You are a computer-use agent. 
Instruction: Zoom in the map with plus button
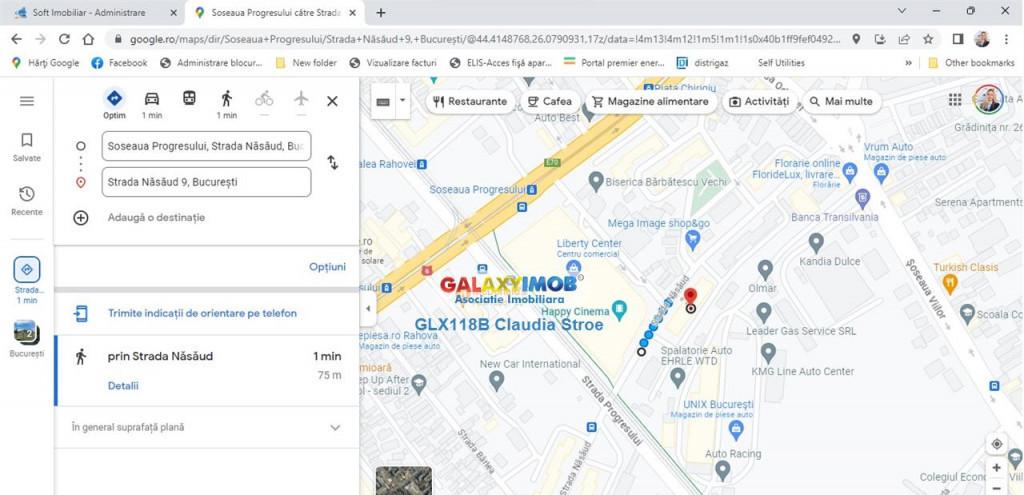996,468
